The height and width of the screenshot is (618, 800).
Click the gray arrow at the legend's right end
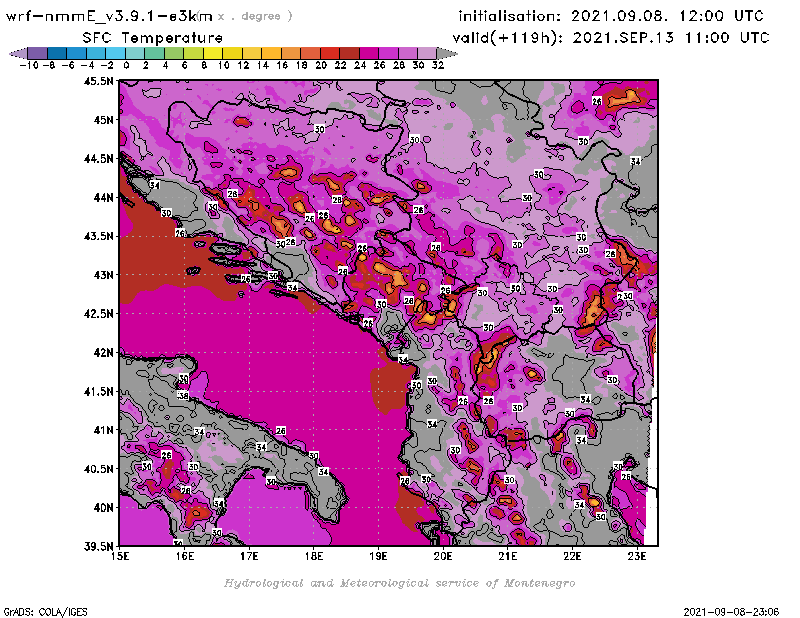click(x=447, y=54)
